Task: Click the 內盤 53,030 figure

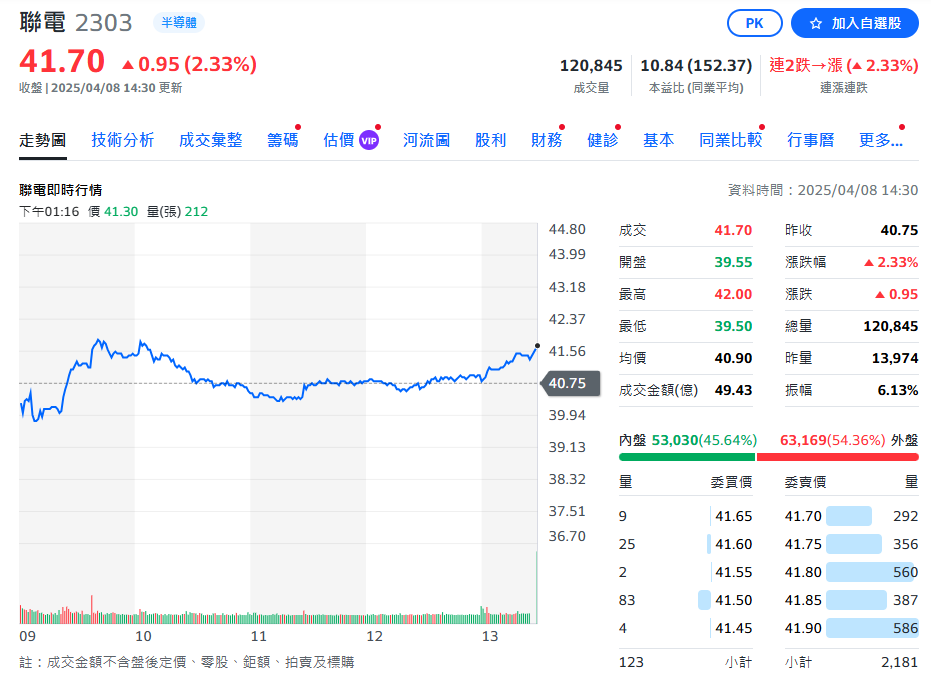Action: click(674, 440)
